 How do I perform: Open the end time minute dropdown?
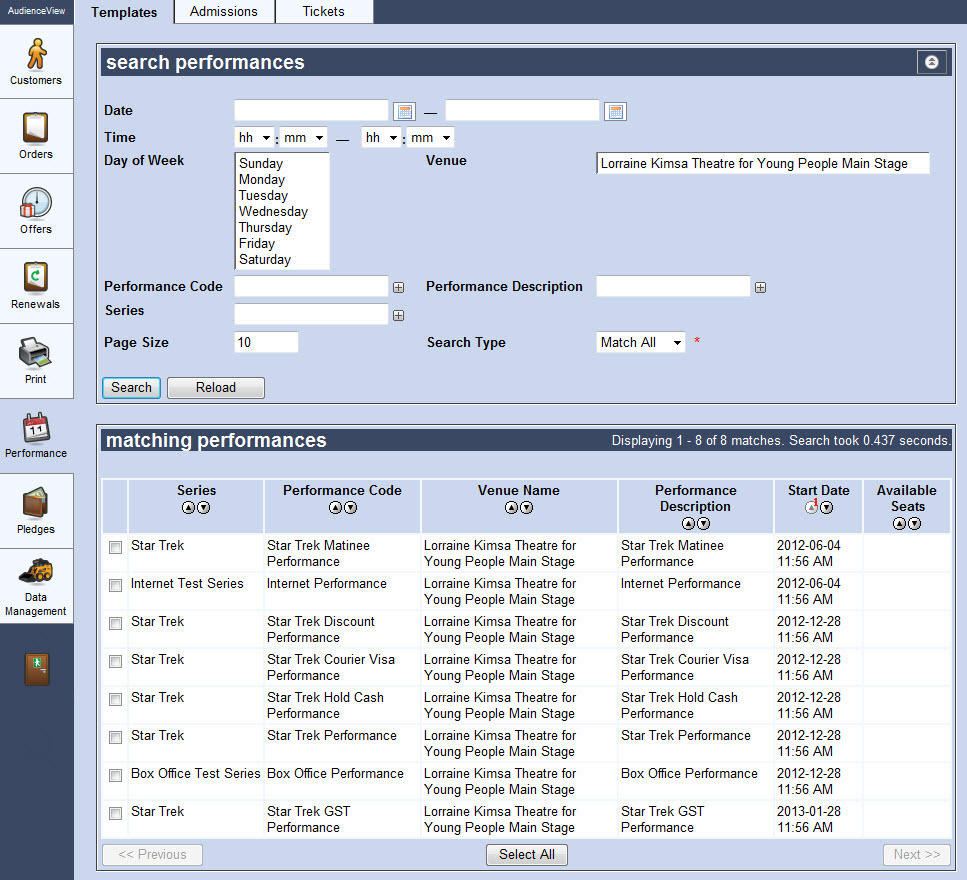pyautogui.click(x=430, y=138)
